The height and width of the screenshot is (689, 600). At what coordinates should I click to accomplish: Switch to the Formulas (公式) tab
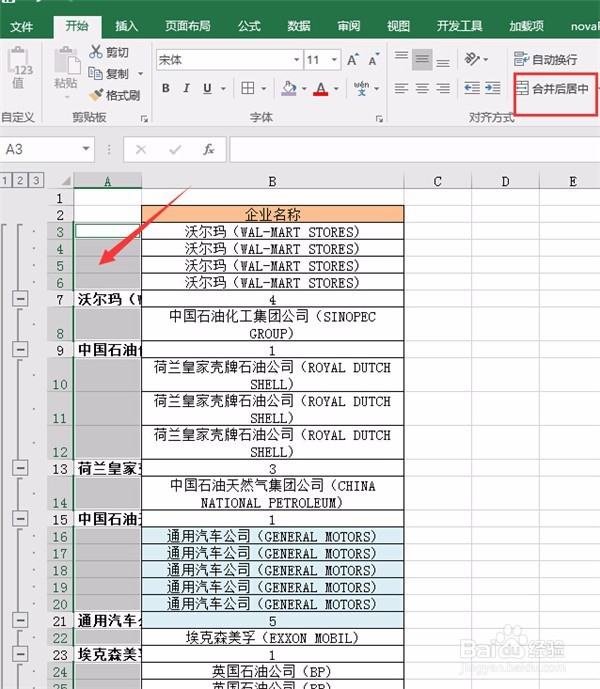tap(249, 26)
